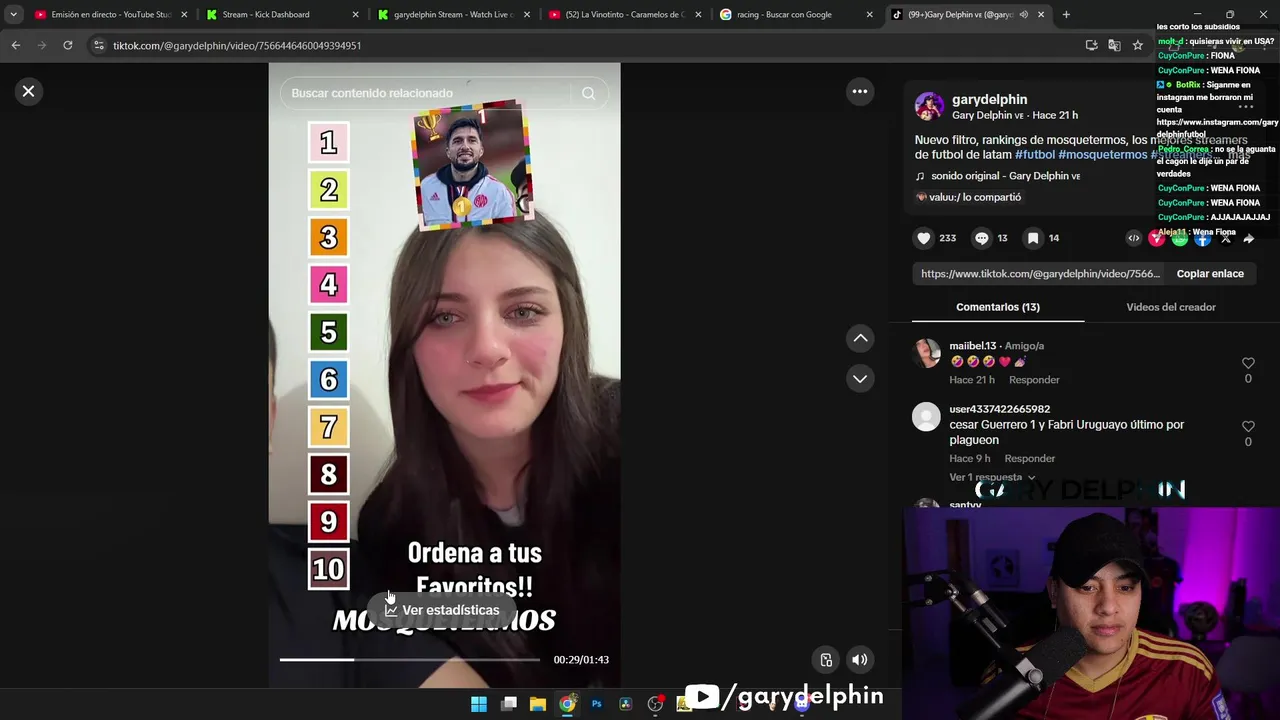Open more share options arrow
Image resolution: width=1280 pixels, height=720 pixels.
coord(1249,238)
